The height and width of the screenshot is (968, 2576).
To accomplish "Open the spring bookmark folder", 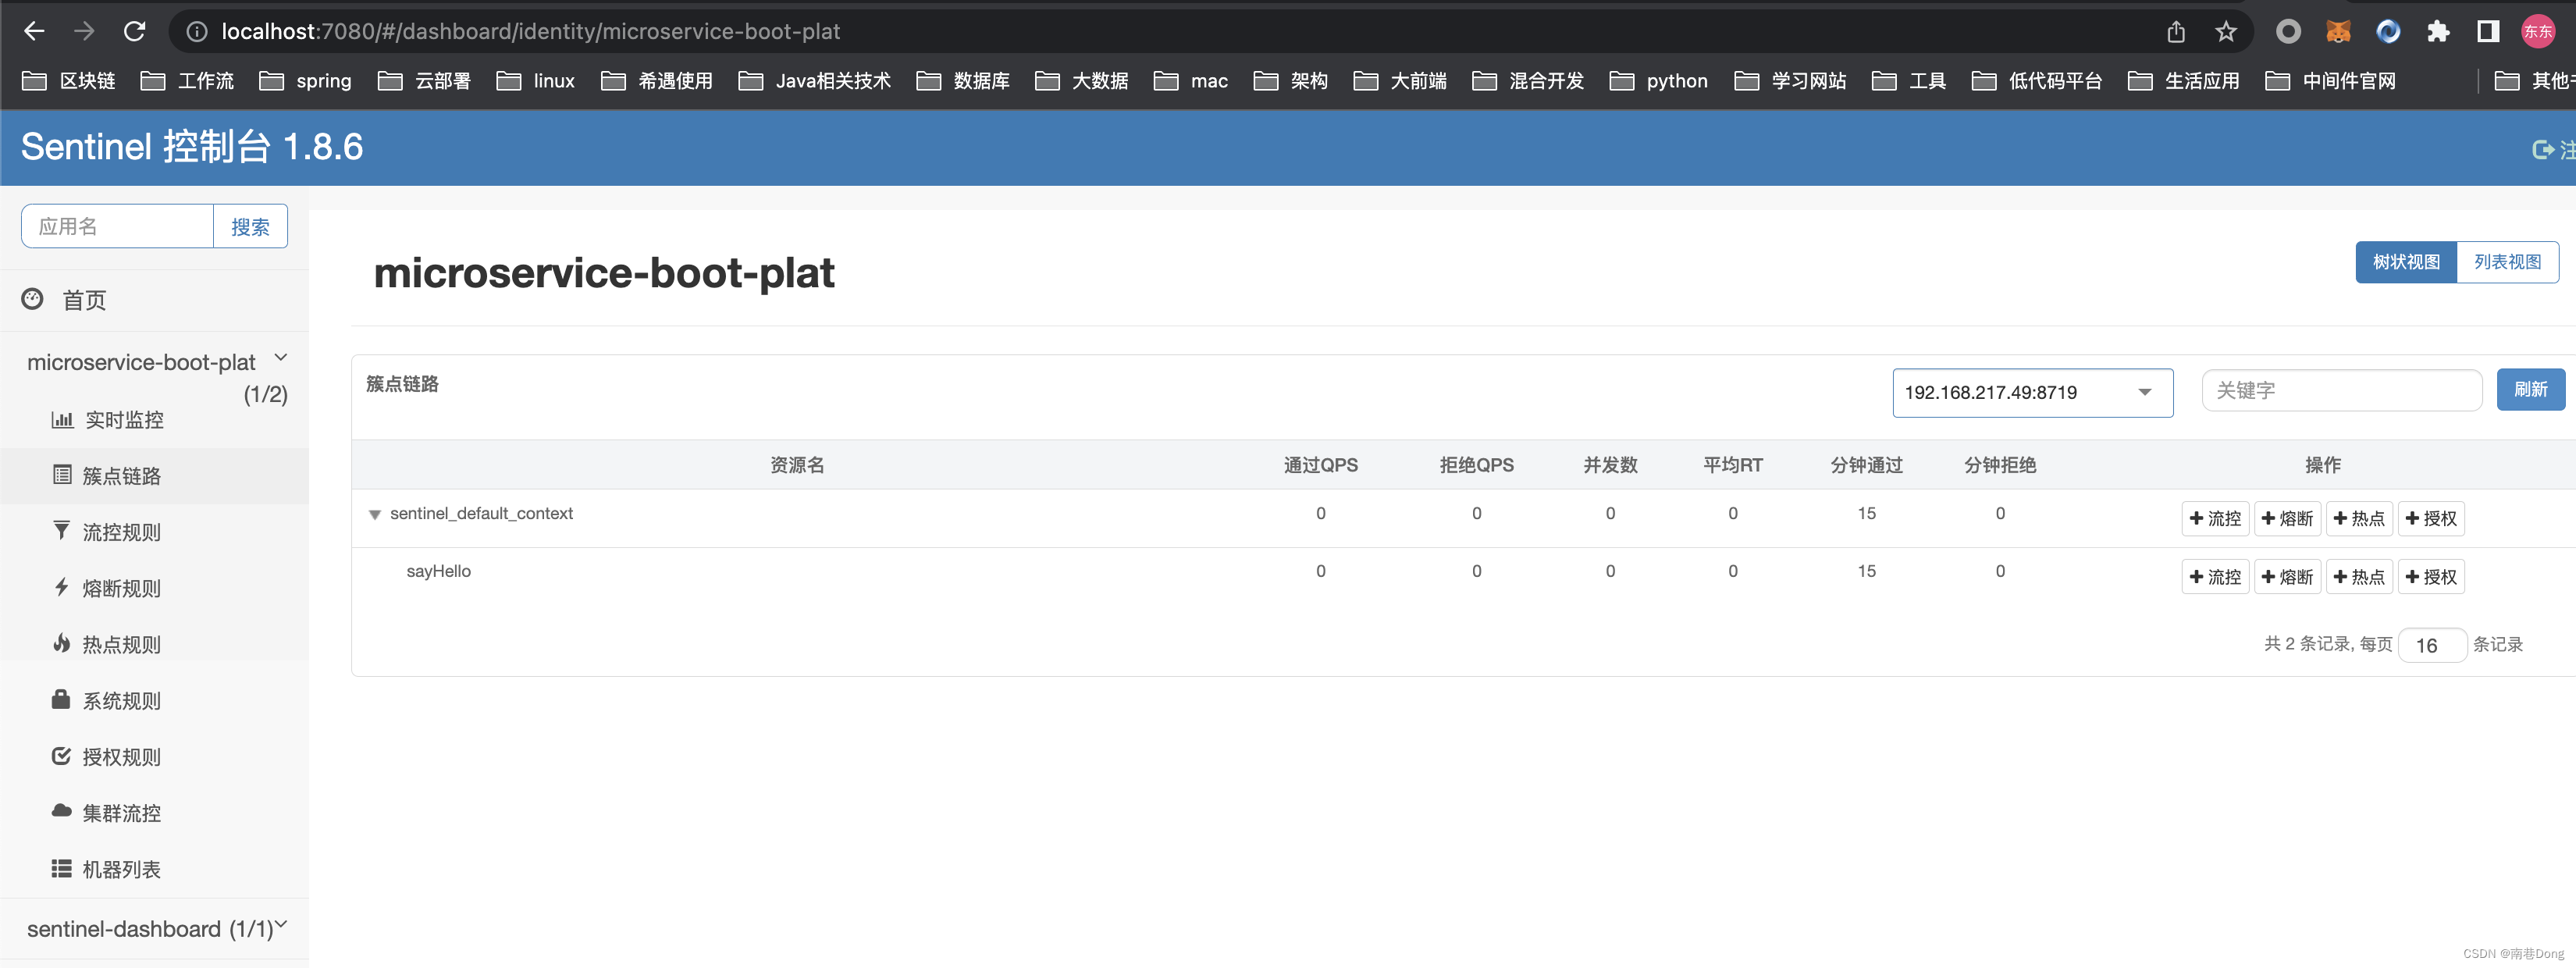I will (305, 81).
